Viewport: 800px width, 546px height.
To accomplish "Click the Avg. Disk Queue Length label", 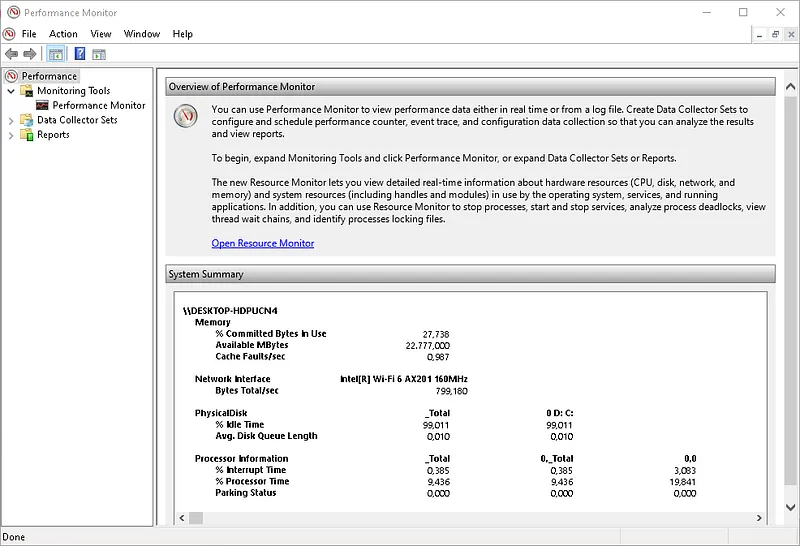I will 266,436.
